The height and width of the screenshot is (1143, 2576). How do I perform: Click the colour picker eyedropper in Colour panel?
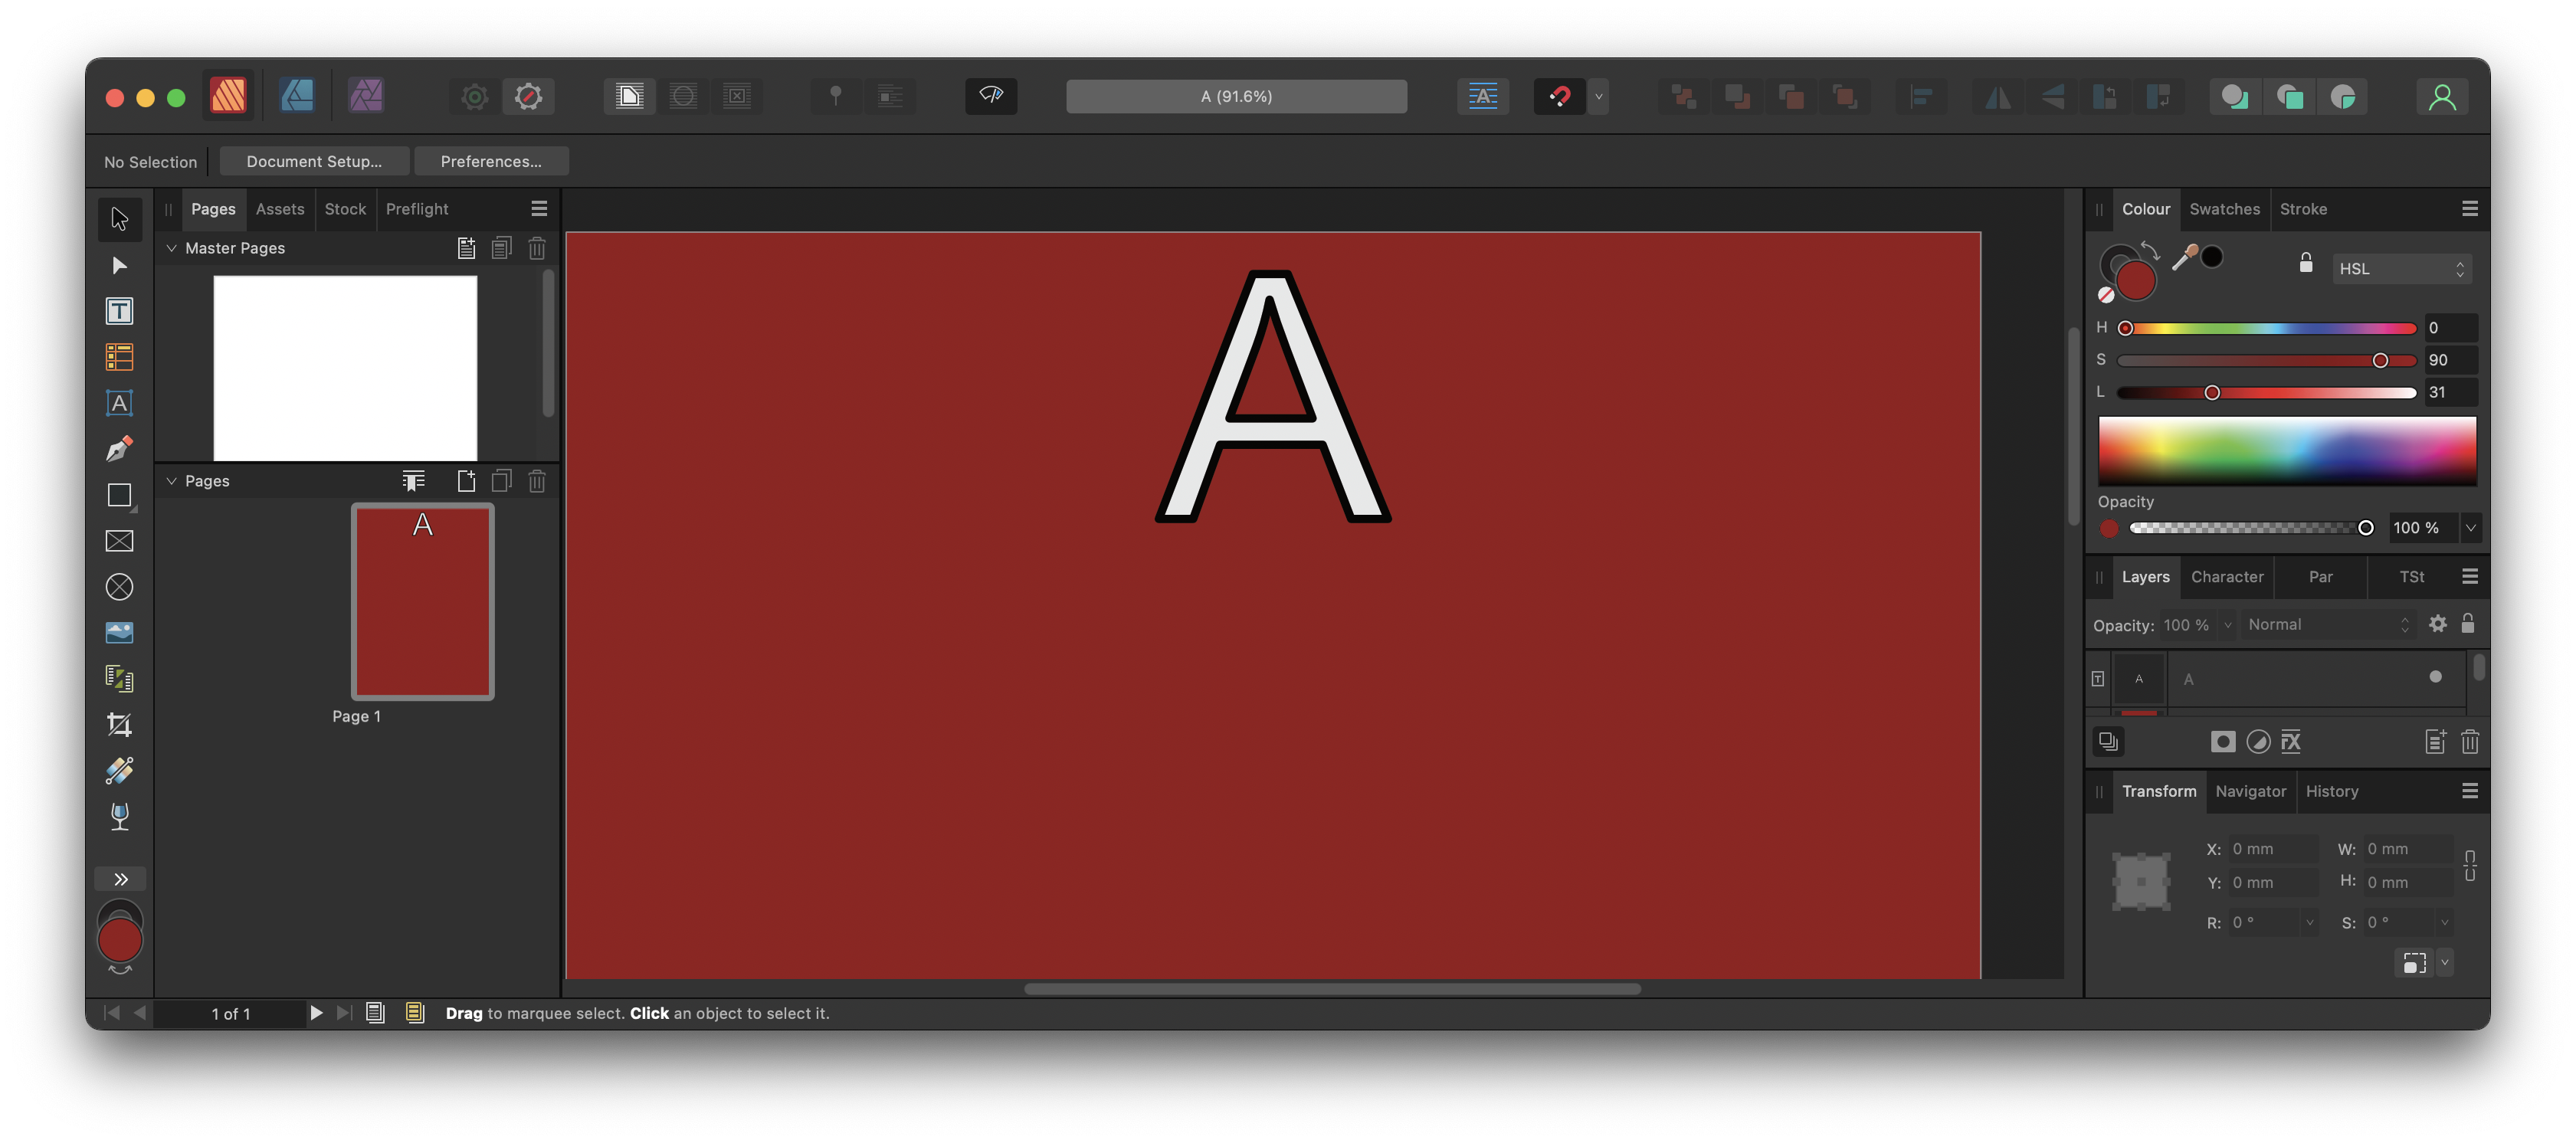tap(2185, 258)
